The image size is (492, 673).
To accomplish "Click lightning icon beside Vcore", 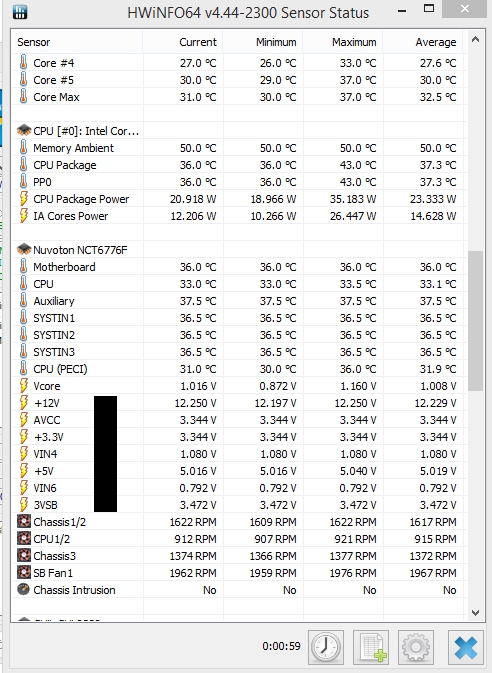I will click(x=24, y=385).
